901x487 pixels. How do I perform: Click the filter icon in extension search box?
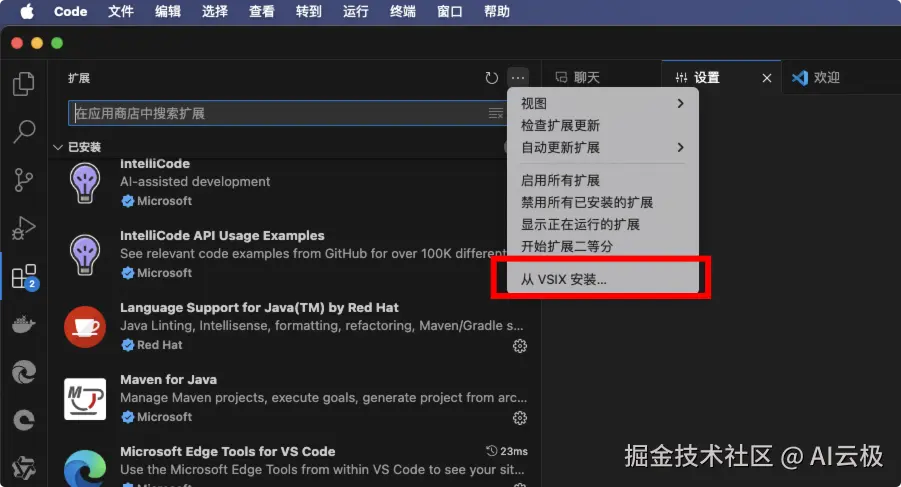(x=495, y=113)
